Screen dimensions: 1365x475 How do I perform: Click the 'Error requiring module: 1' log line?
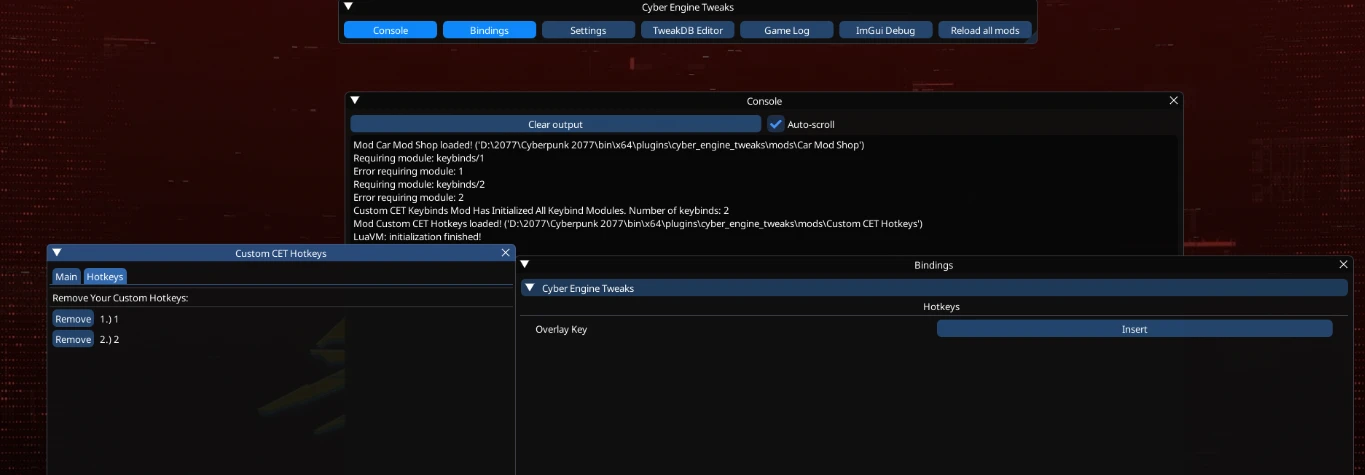408,171
